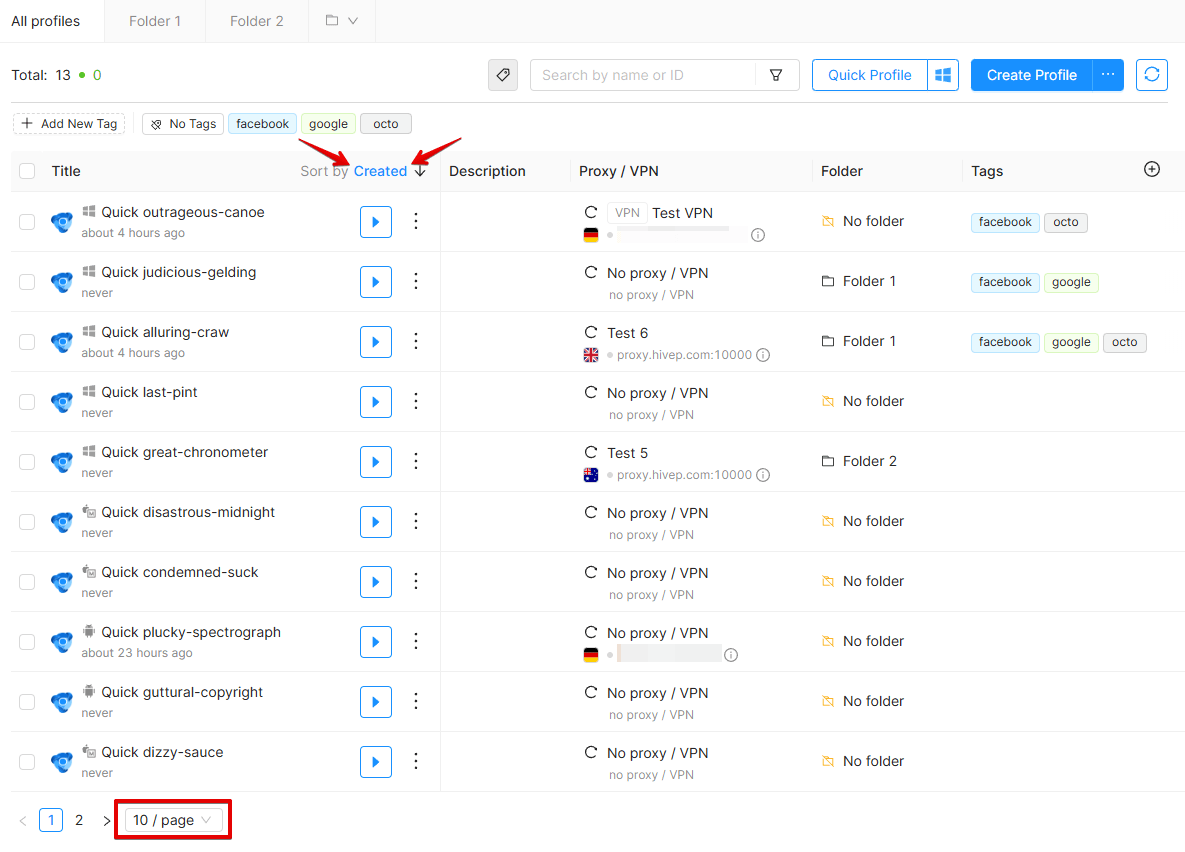
Task: Click the Create Profile button
Action: point(1032,75)
